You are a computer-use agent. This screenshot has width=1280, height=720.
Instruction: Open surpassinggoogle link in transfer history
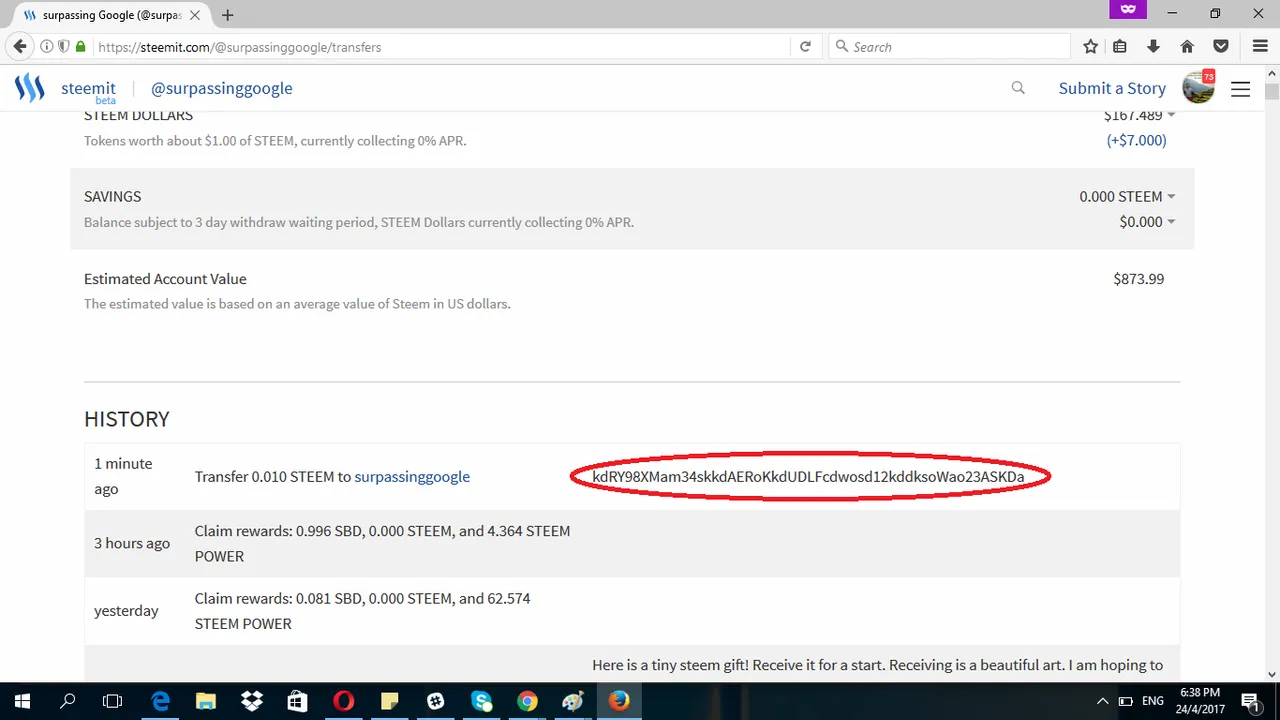412,476
